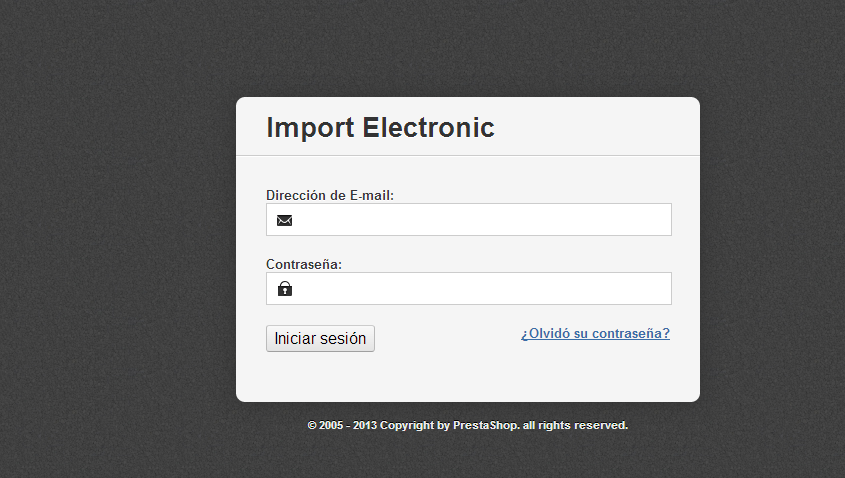Click the all rights reserved footer text
The height and width of the screenshot is (478, 845).
point(575,425)
